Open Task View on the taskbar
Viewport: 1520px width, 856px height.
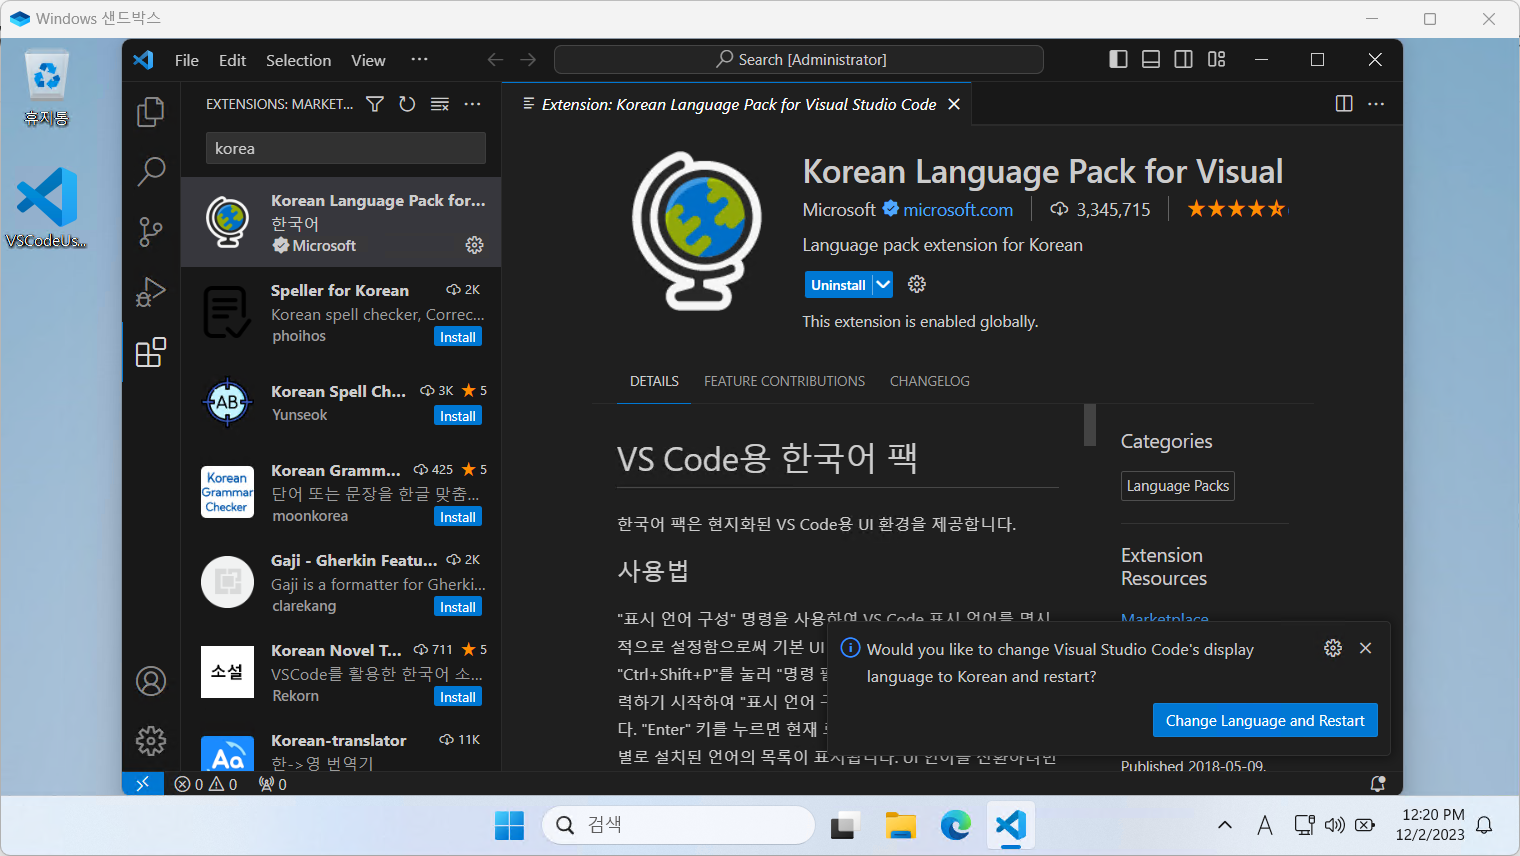point(846,825)
